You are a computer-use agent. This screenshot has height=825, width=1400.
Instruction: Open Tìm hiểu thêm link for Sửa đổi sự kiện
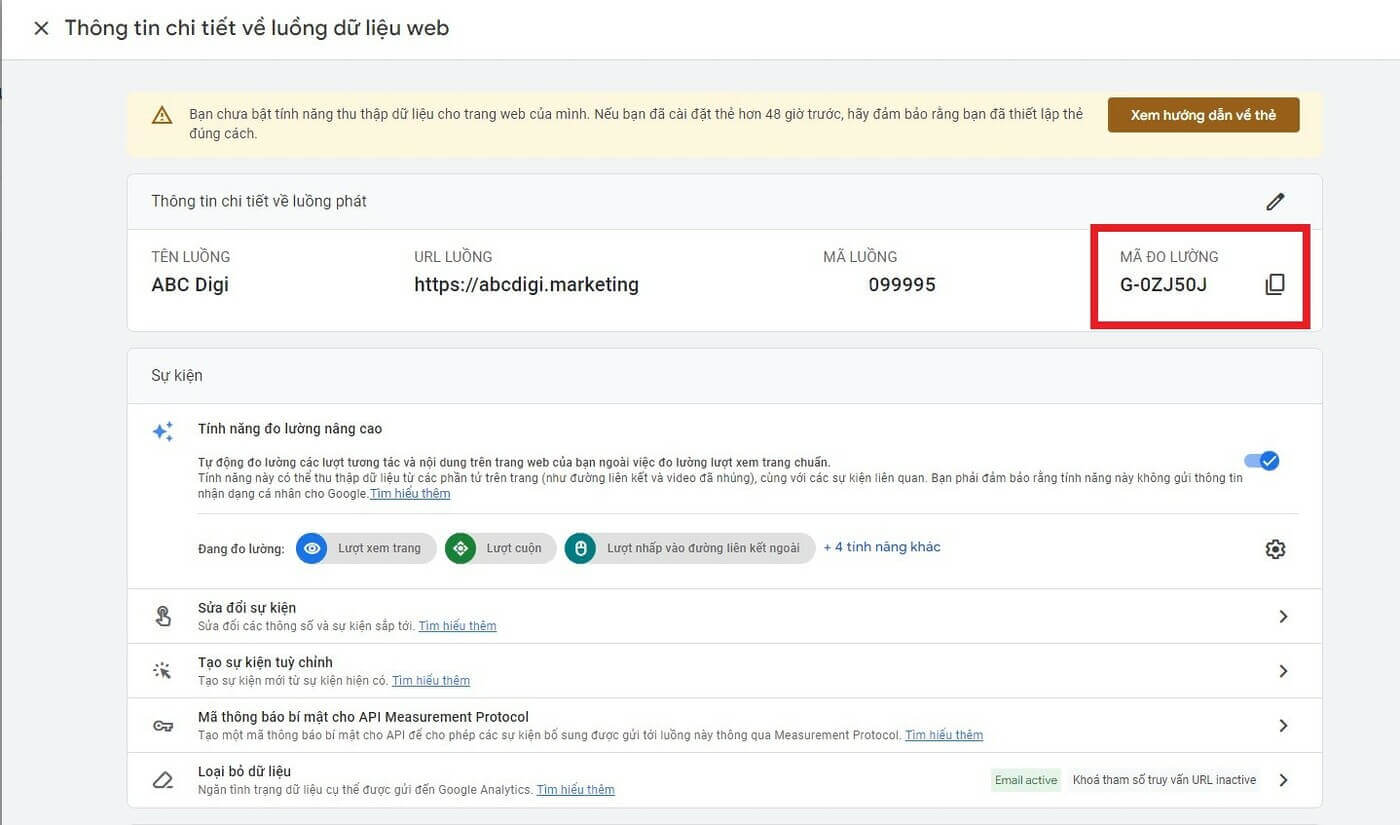tap(457, 626)
